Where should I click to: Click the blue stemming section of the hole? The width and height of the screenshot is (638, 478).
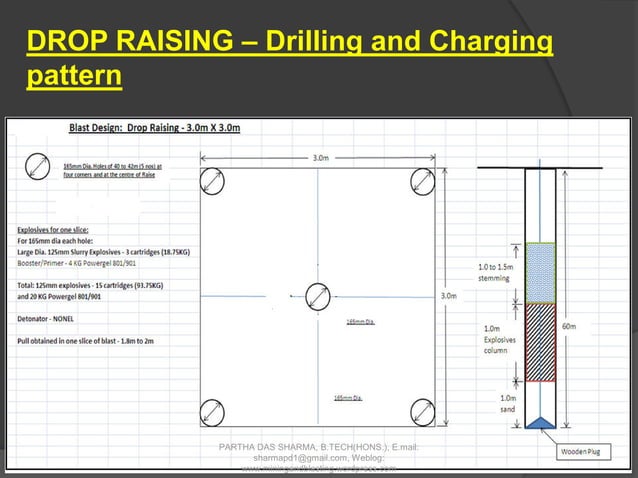[540, 273]
